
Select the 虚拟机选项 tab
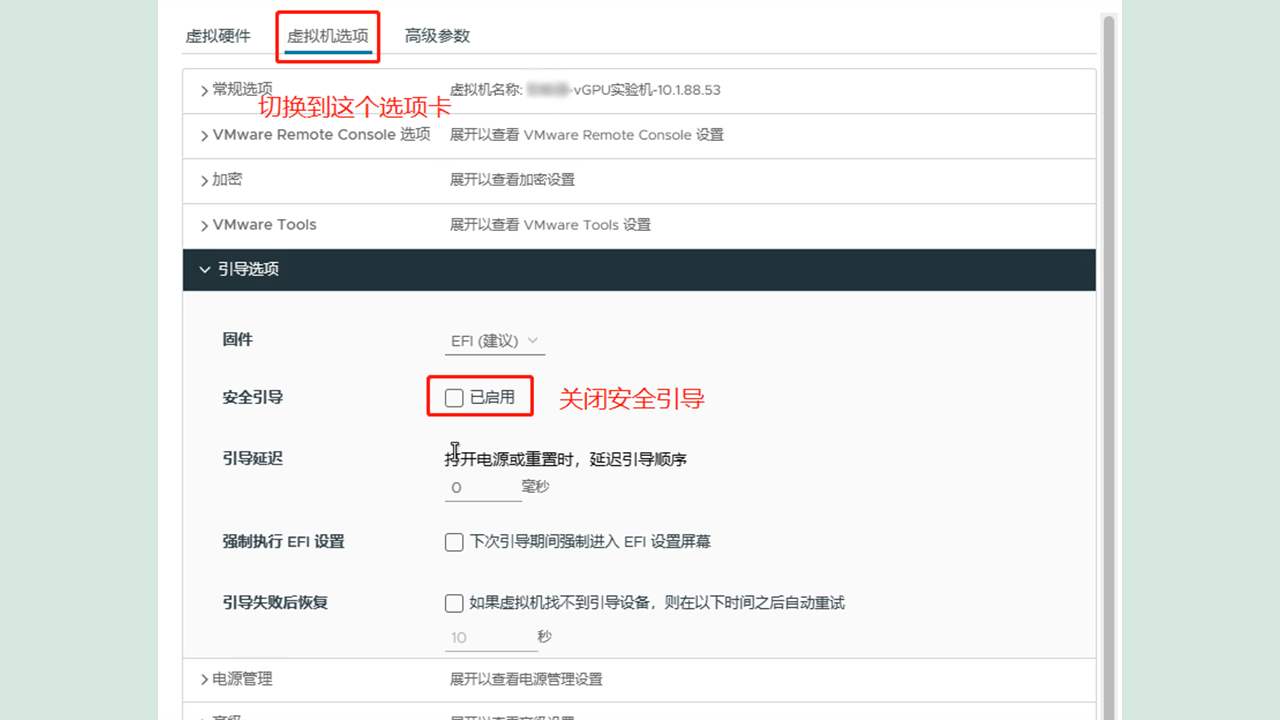pos(328,36)
